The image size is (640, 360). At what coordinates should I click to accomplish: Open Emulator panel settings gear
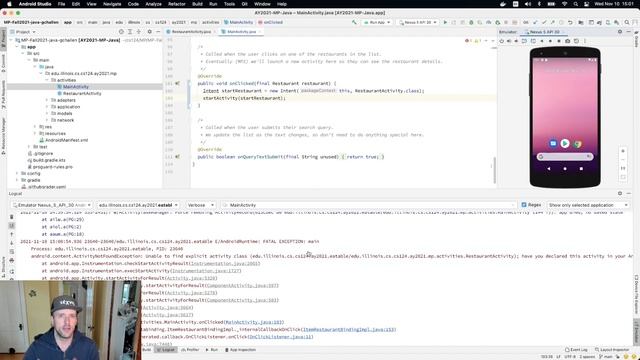pyautogui.click(x=620, y=32)
